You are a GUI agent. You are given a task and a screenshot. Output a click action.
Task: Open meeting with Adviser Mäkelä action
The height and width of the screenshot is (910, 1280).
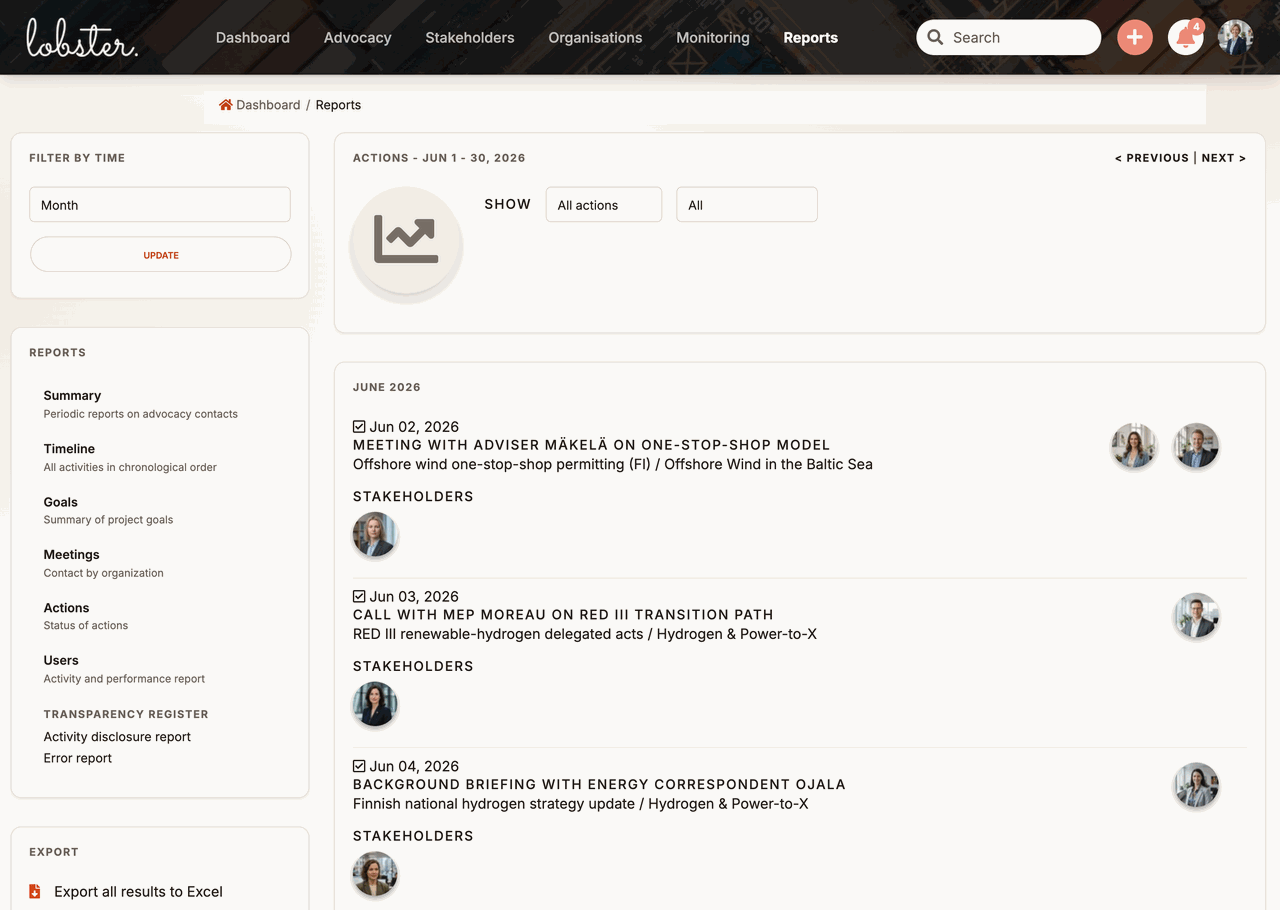coord(591,445)
